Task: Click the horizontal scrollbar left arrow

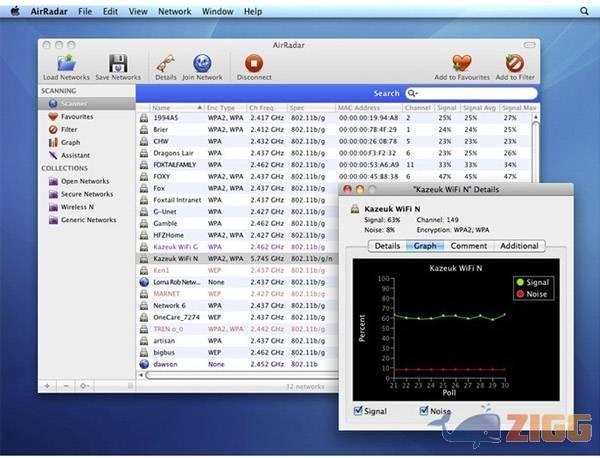Action: click(x=141, y=375)
